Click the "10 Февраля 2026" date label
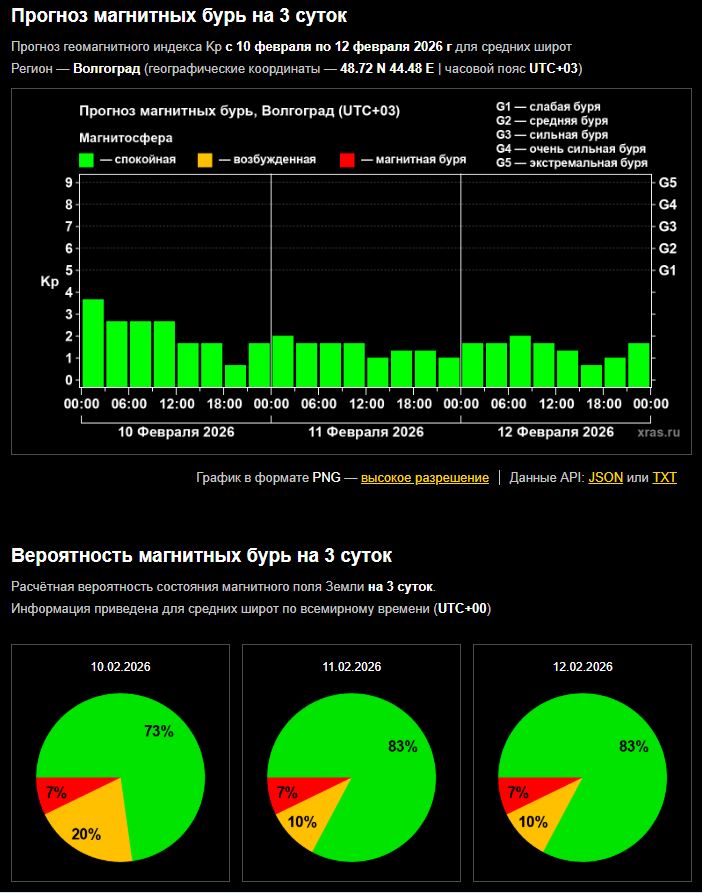 176,432
